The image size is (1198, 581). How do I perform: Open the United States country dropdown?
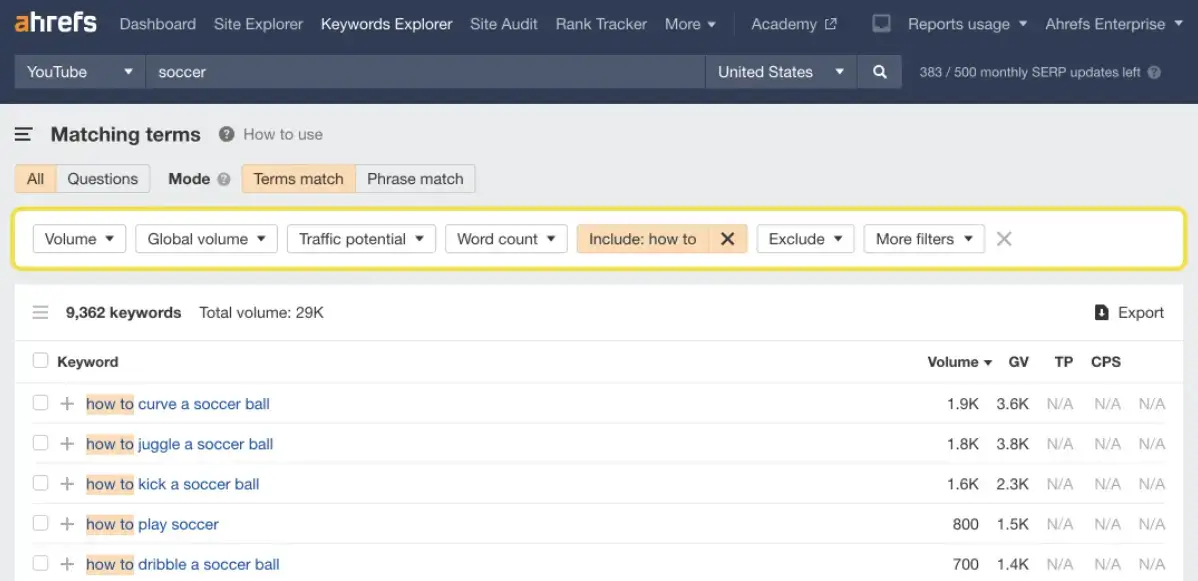(x=780, y=71)
